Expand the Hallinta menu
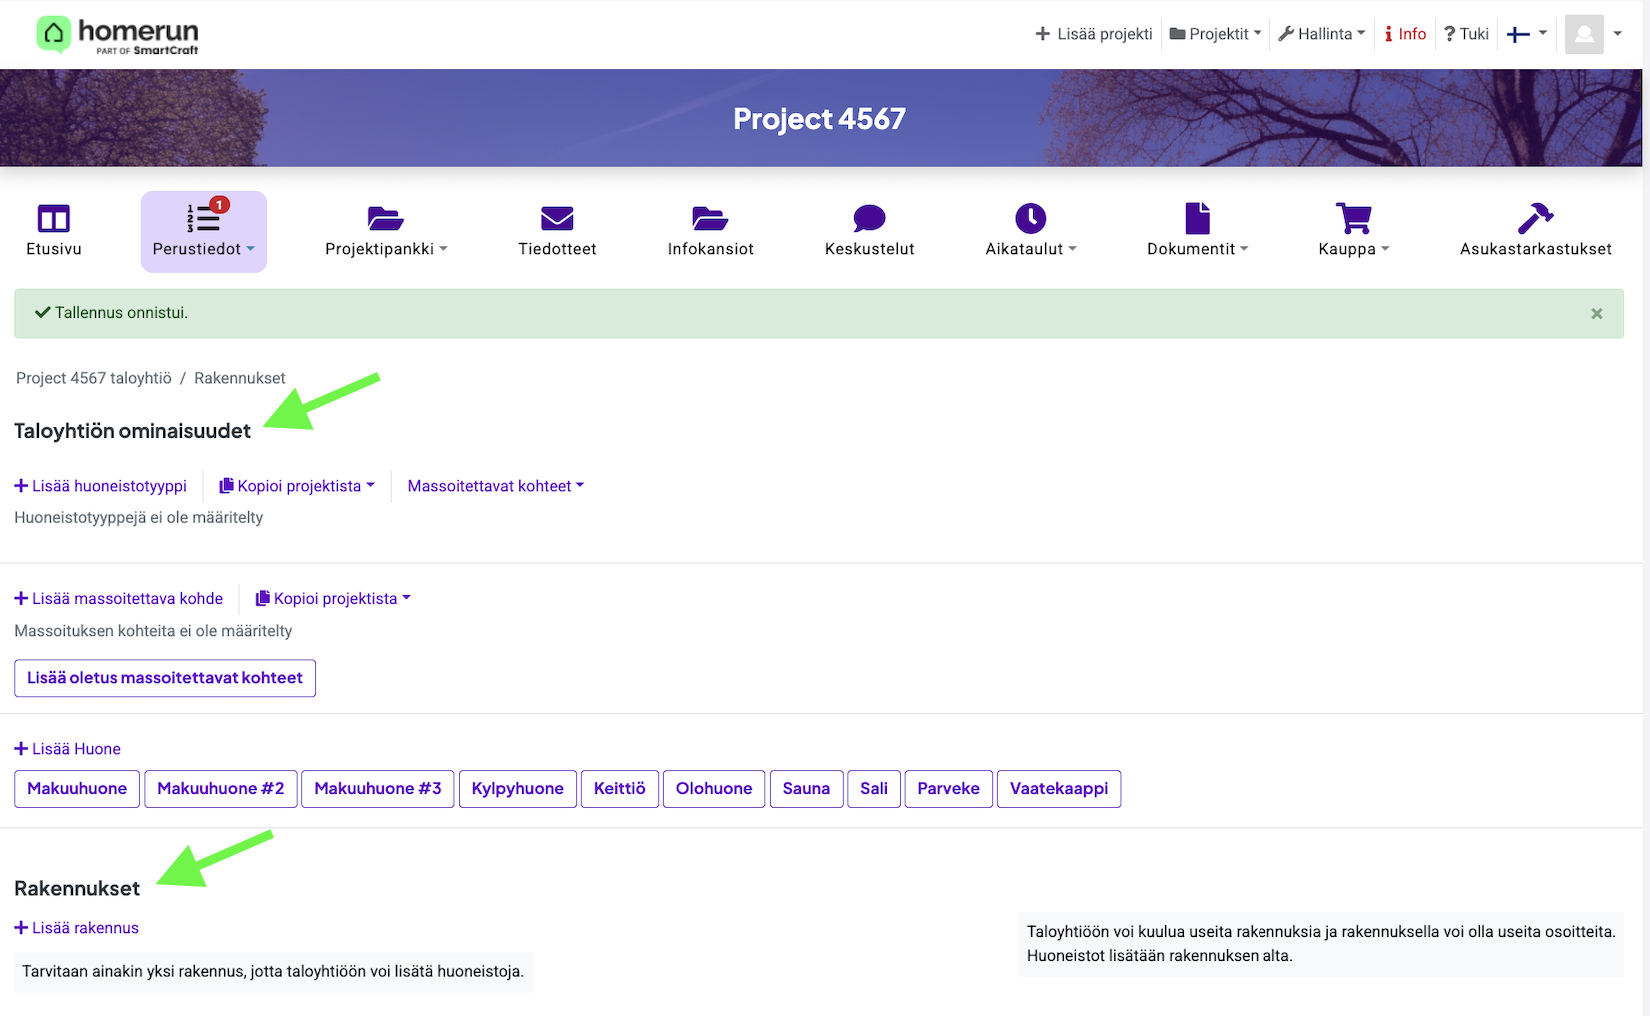The image size is (1650, 1016). (x=1322, y=34)
